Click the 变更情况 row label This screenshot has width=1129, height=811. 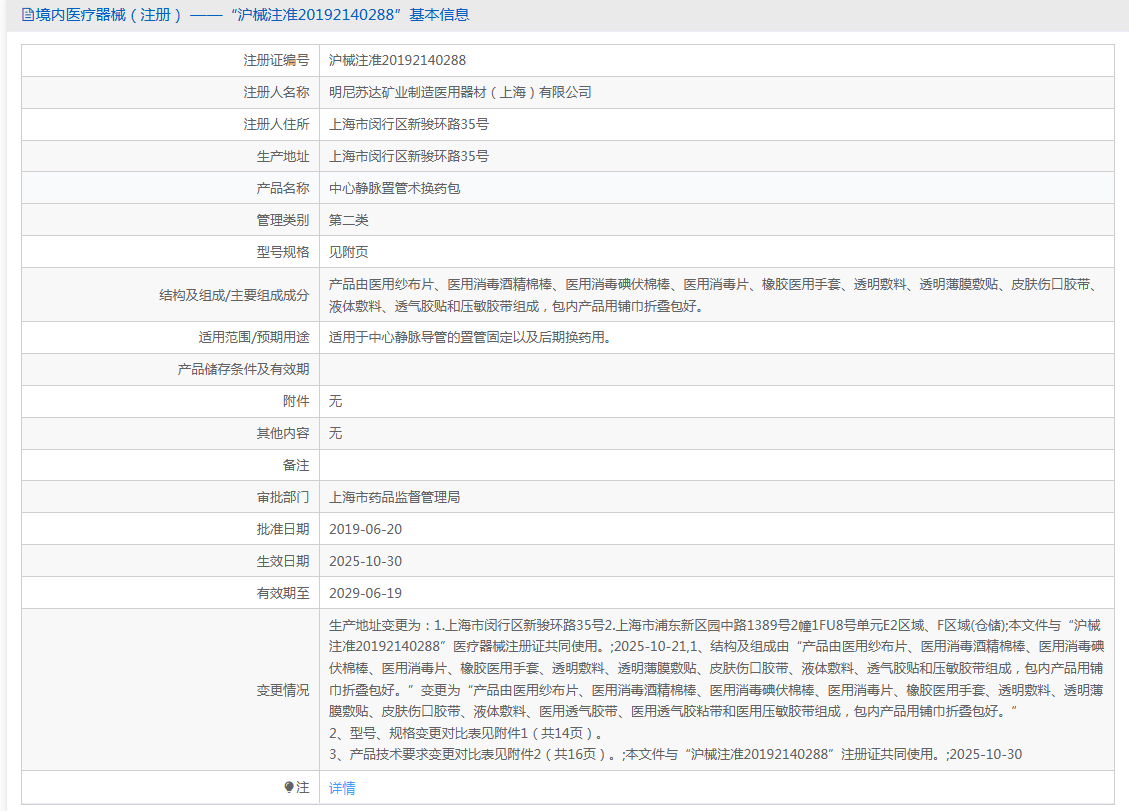(x=283, y=690)
